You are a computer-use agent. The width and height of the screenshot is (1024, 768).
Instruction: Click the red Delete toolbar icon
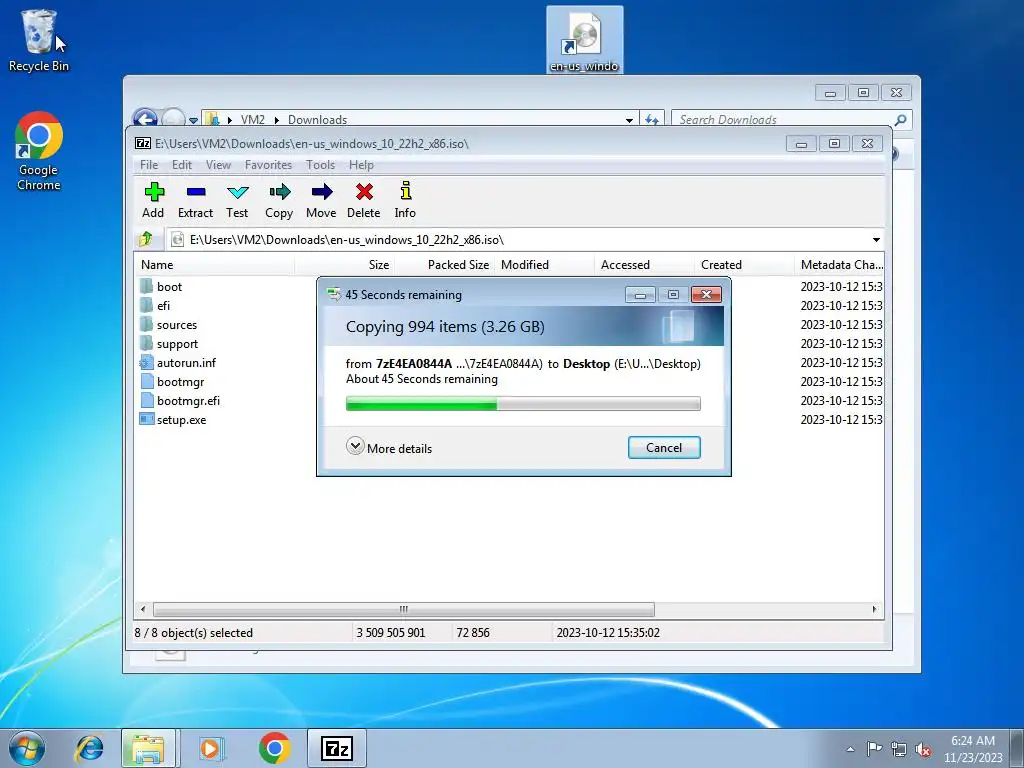click(x=364, y=200)
